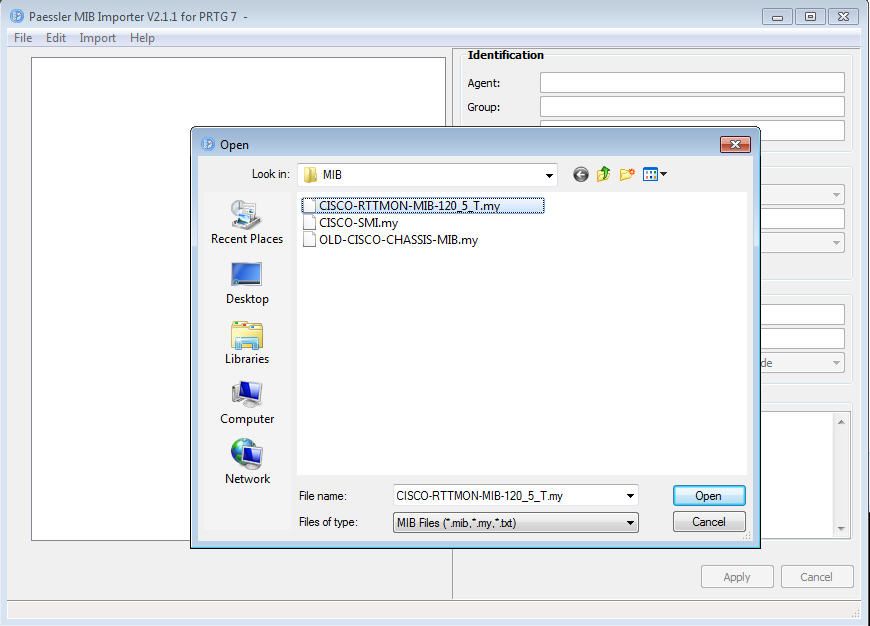Click the Open dialog title icon

pyautogui.click(x=208, y=145)
